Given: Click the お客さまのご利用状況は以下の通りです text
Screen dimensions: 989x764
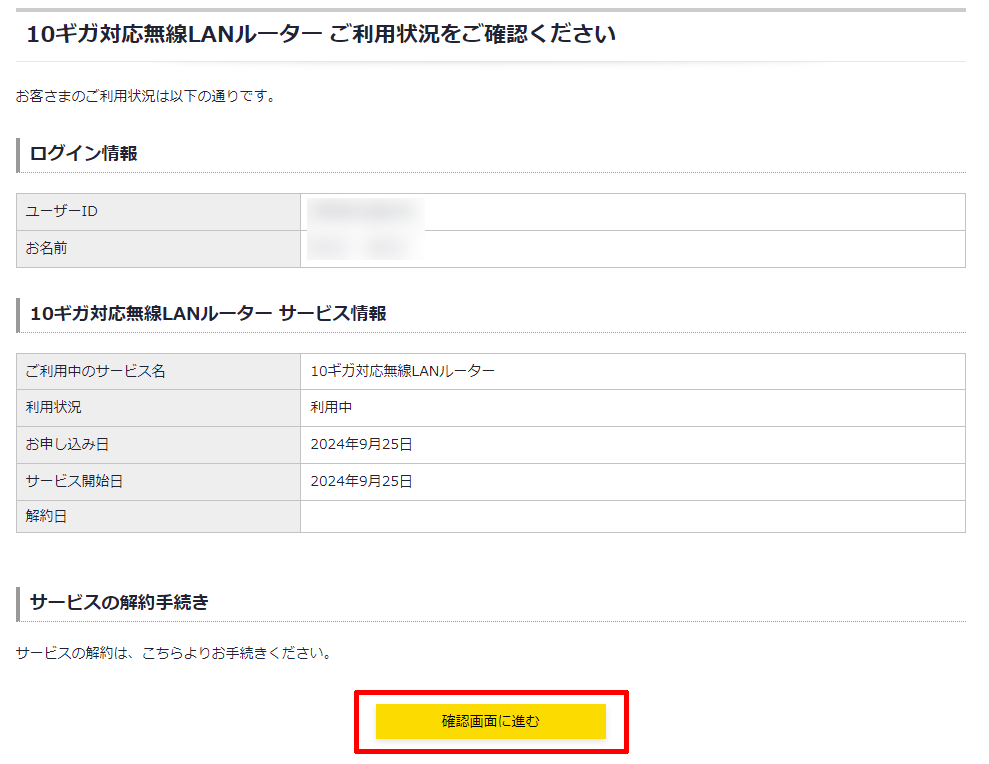Looking at the screenshot, I should coord(146,97).
